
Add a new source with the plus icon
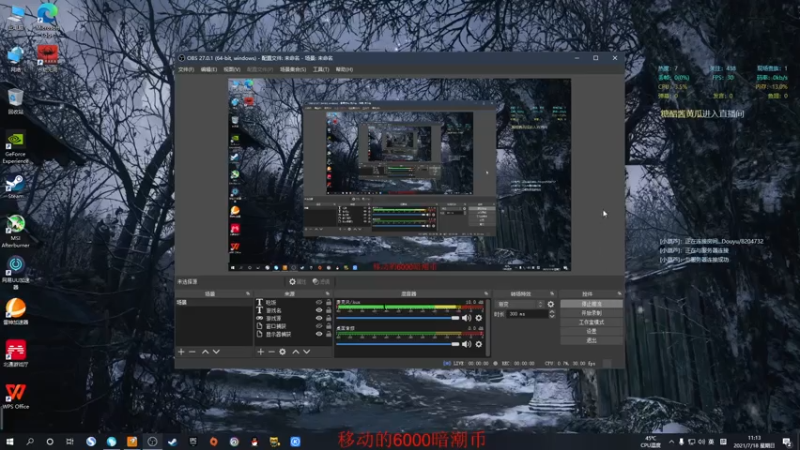pos(260,352)
